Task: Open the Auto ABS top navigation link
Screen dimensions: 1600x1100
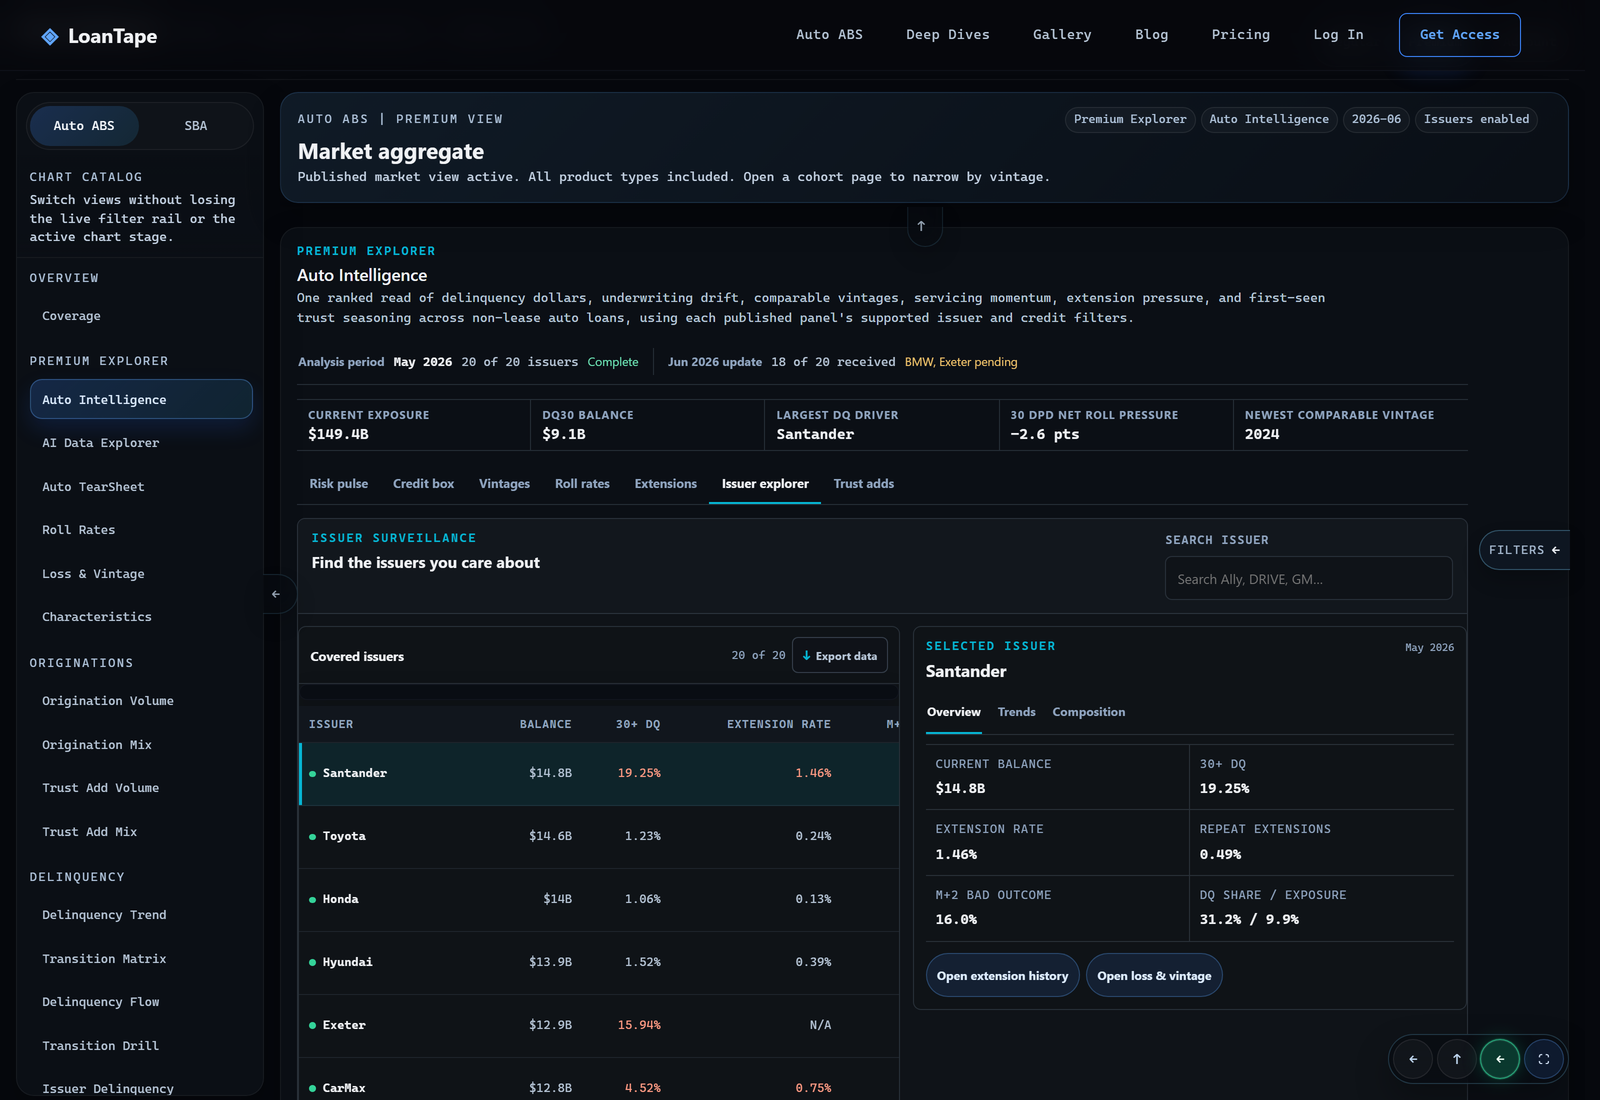Action: 829,35
